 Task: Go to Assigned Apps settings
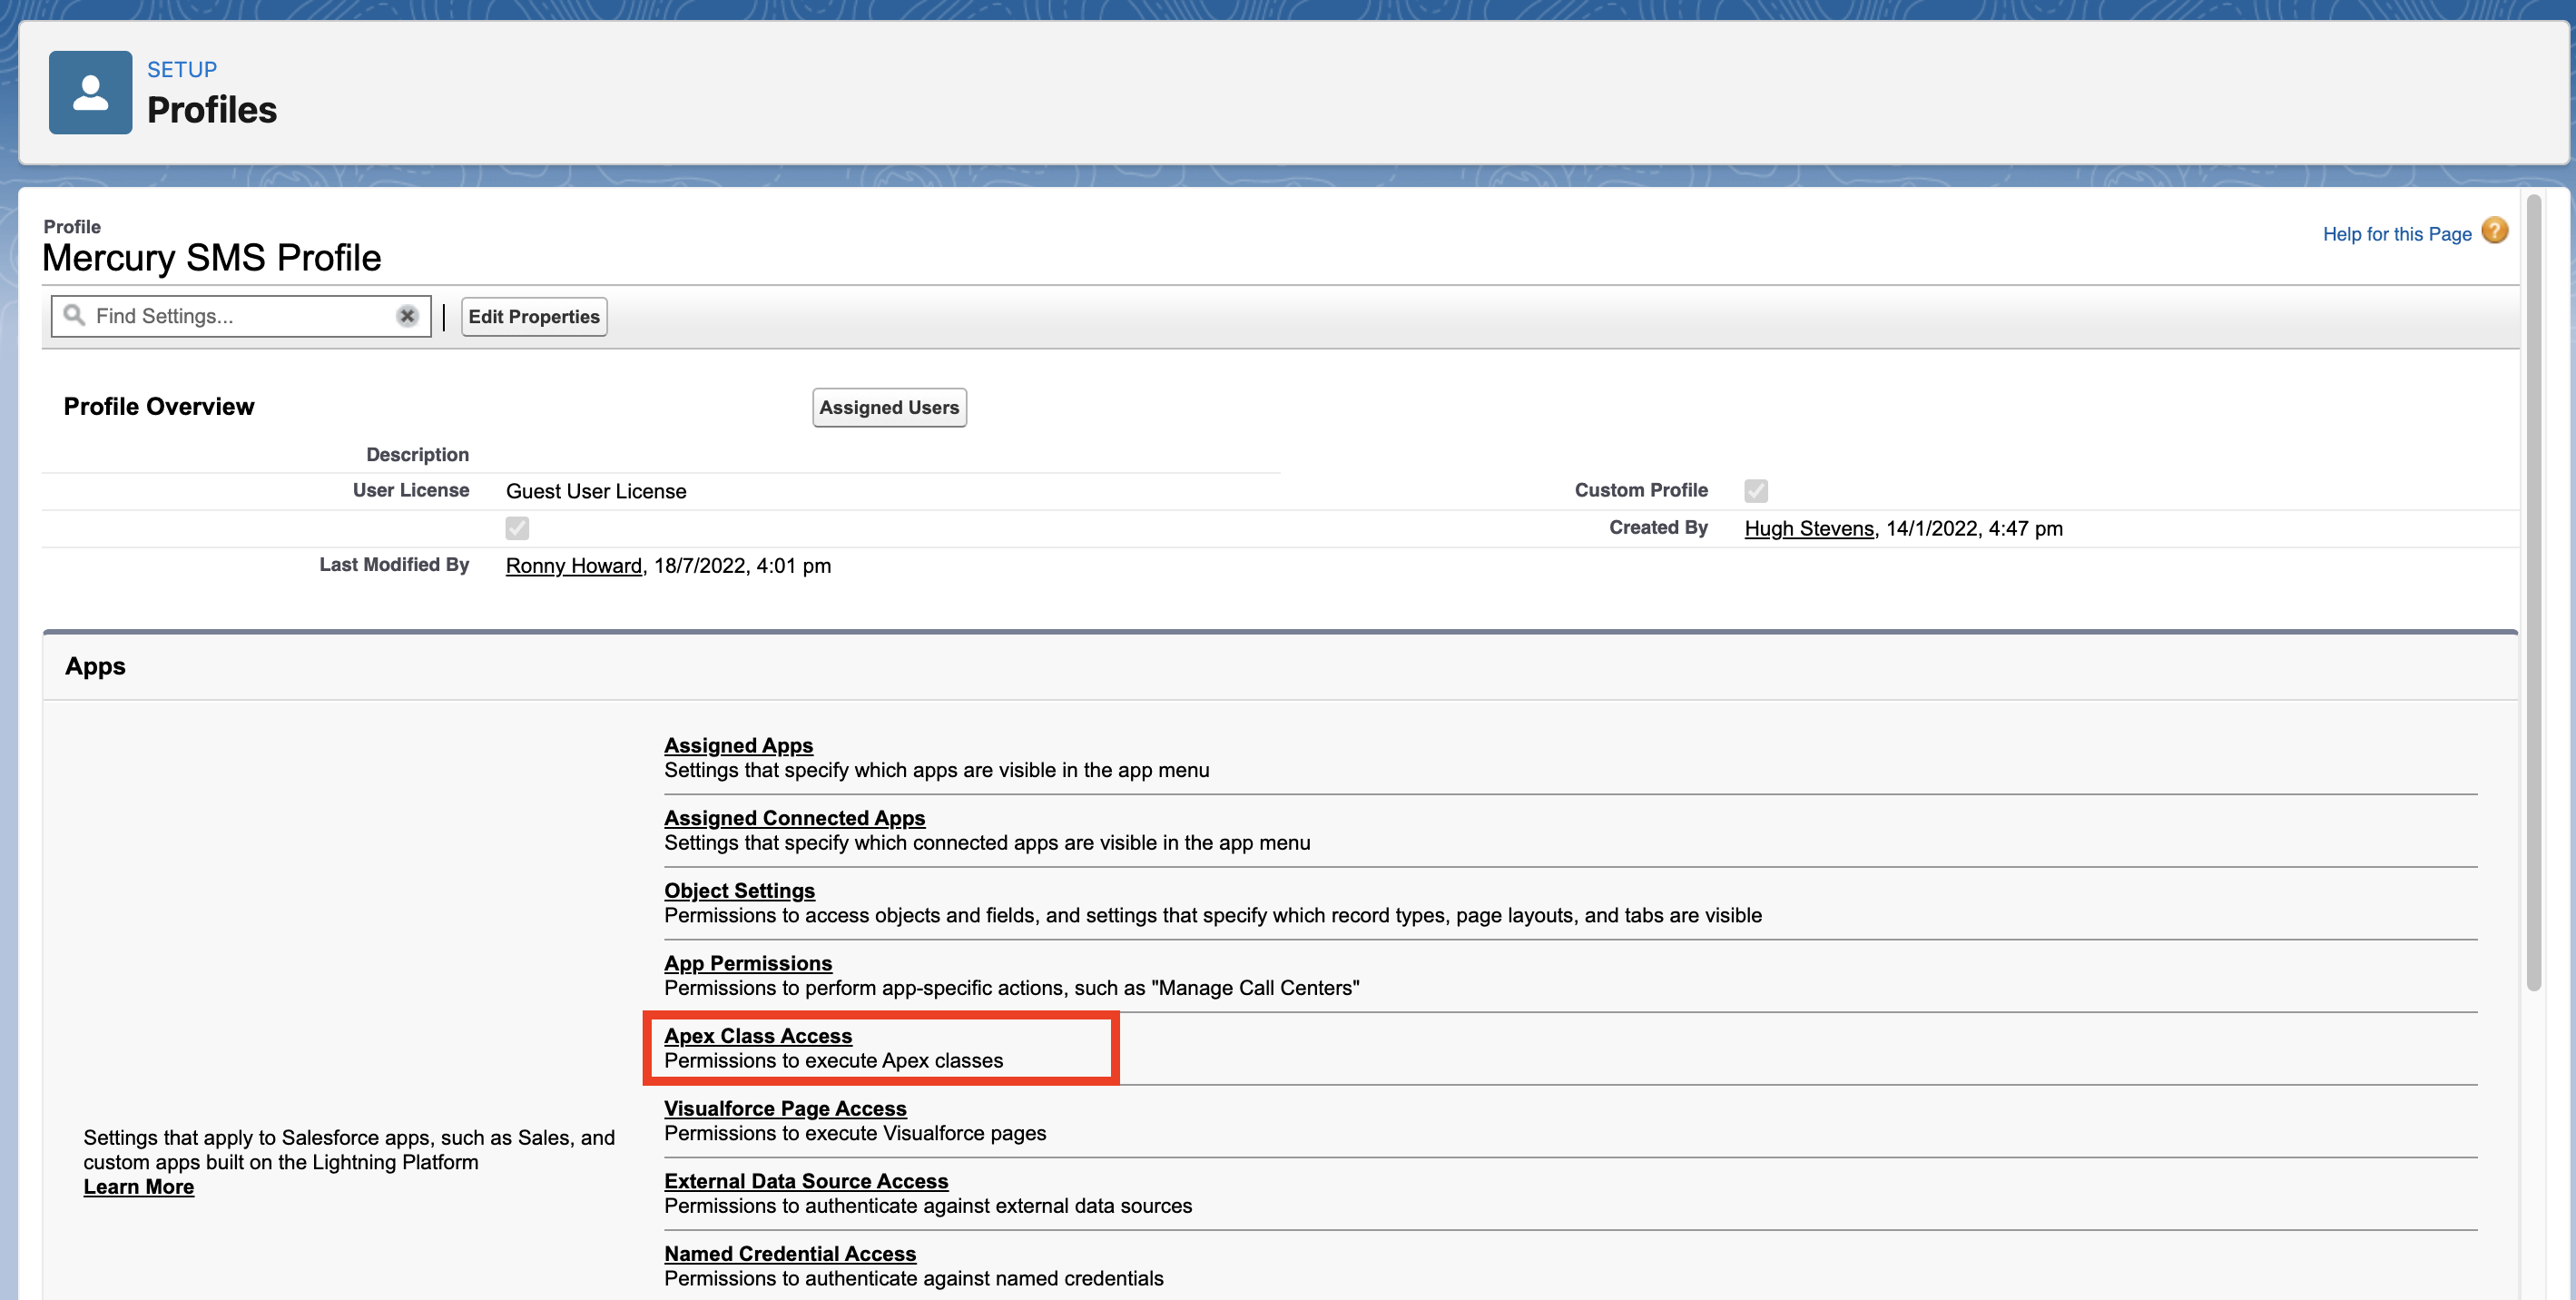(739, 746)
